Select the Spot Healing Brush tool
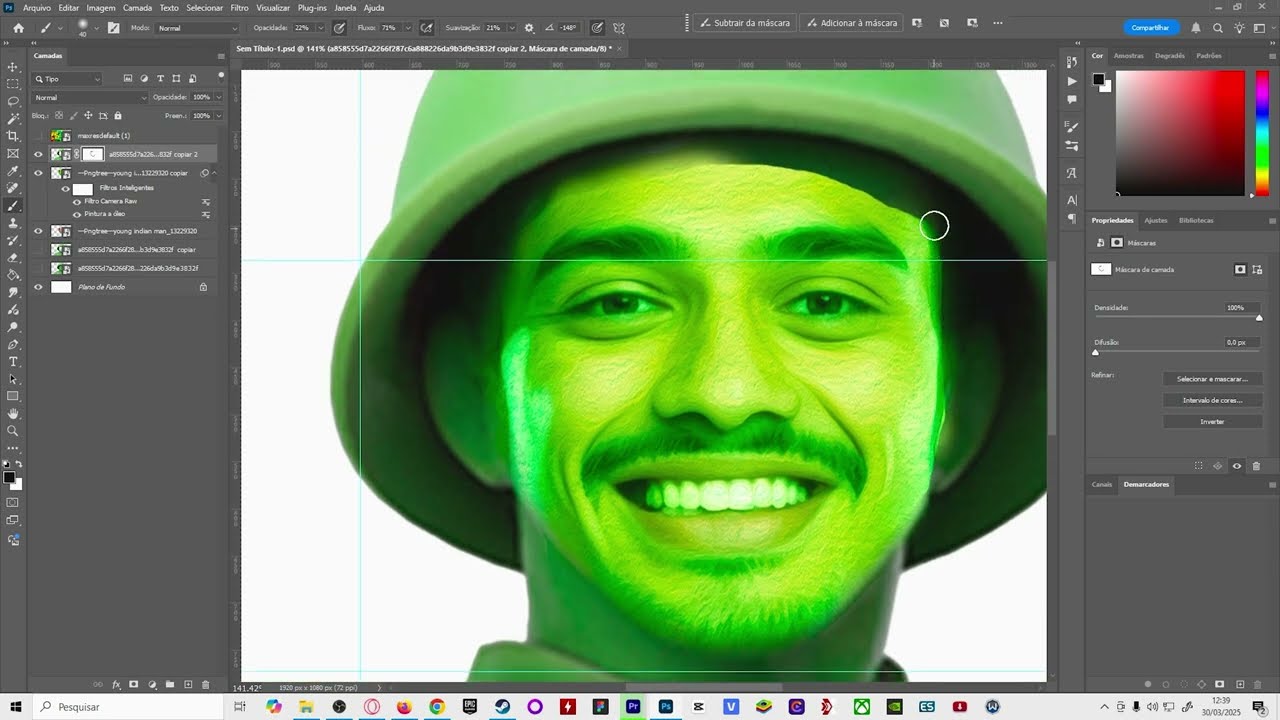 click(13, 188)
